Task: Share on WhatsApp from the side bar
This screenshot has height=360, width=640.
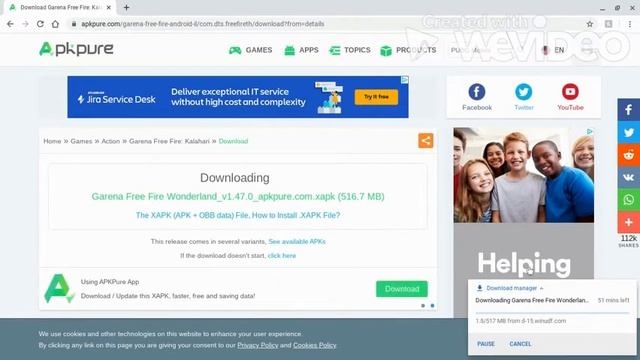Action: tap(629, 200)
